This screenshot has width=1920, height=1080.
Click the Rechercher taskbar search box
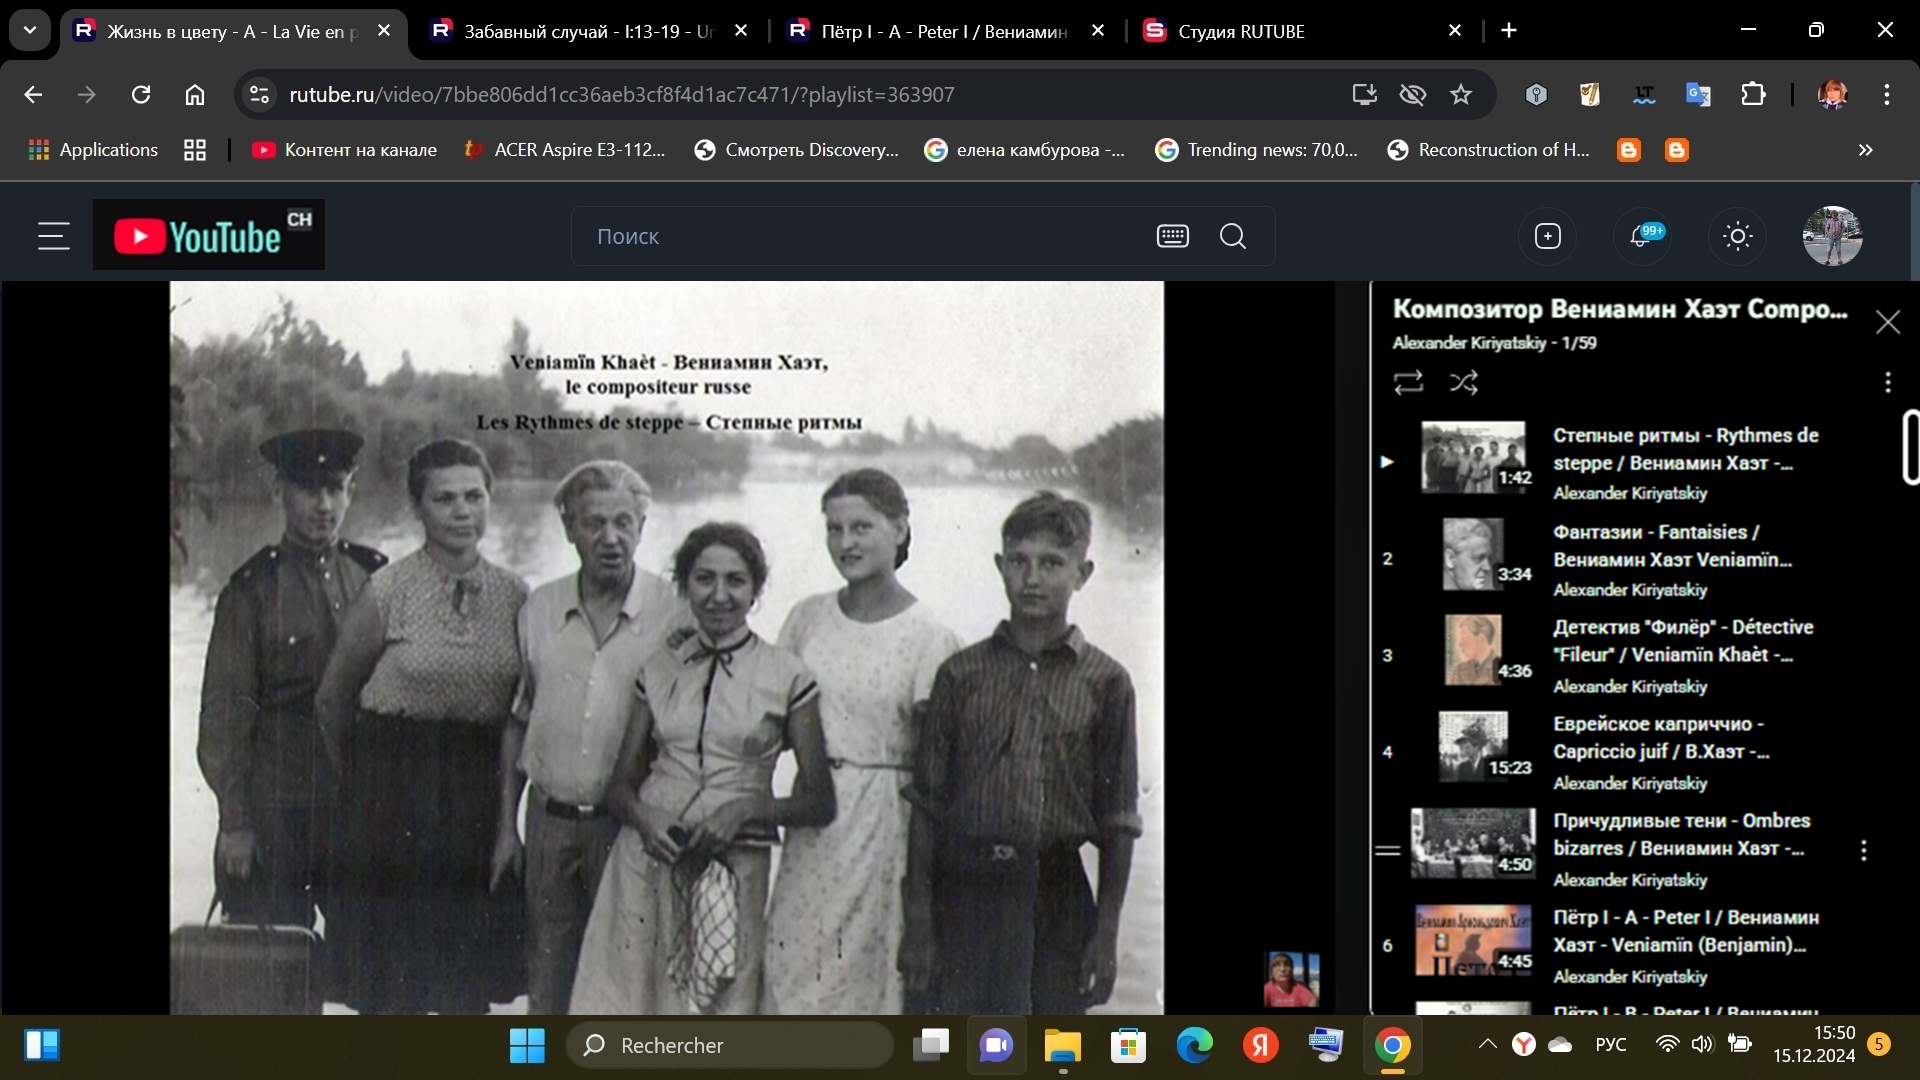point(730,1046)
